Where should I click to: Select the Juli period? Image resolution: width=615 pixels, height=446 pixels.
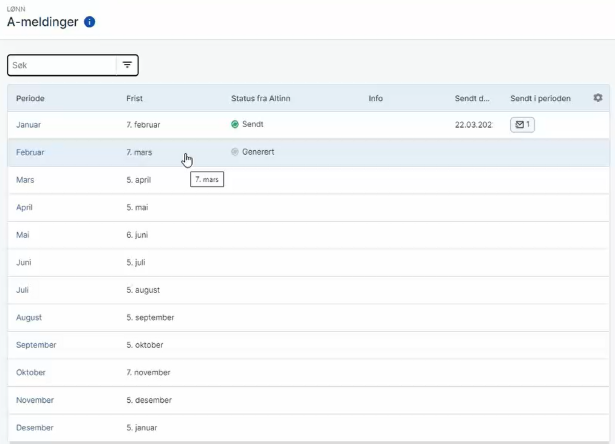click(23, 290)
